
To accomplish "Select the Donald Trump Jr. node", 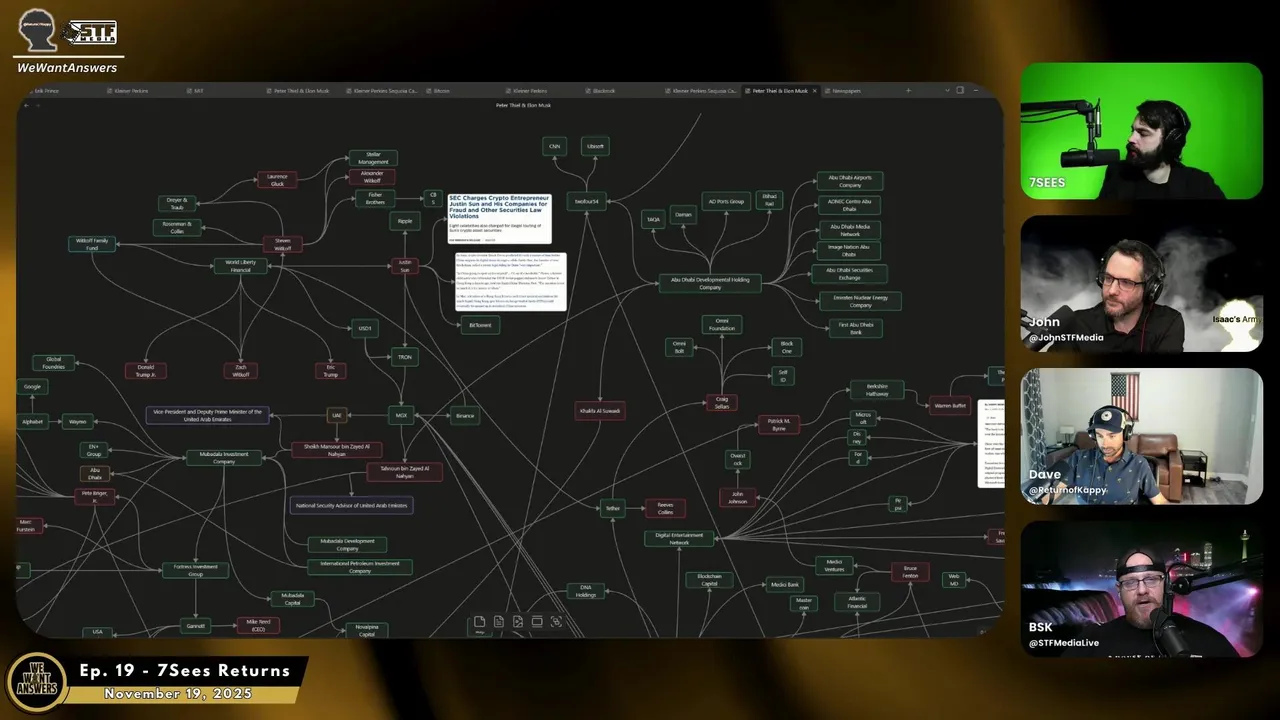I will tap(146, 371).
